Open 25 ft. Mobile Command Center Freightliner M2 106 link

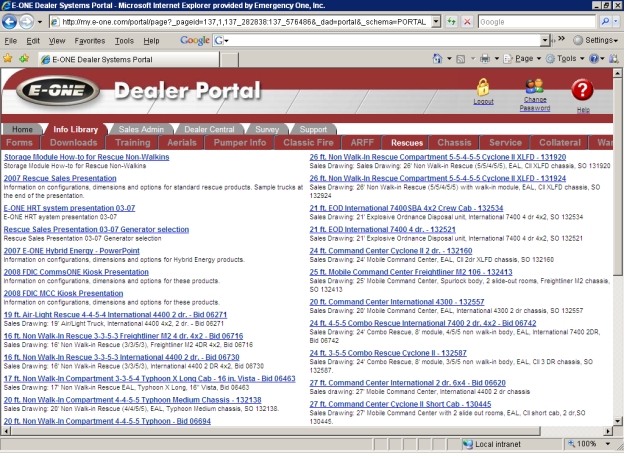point(411,272)
